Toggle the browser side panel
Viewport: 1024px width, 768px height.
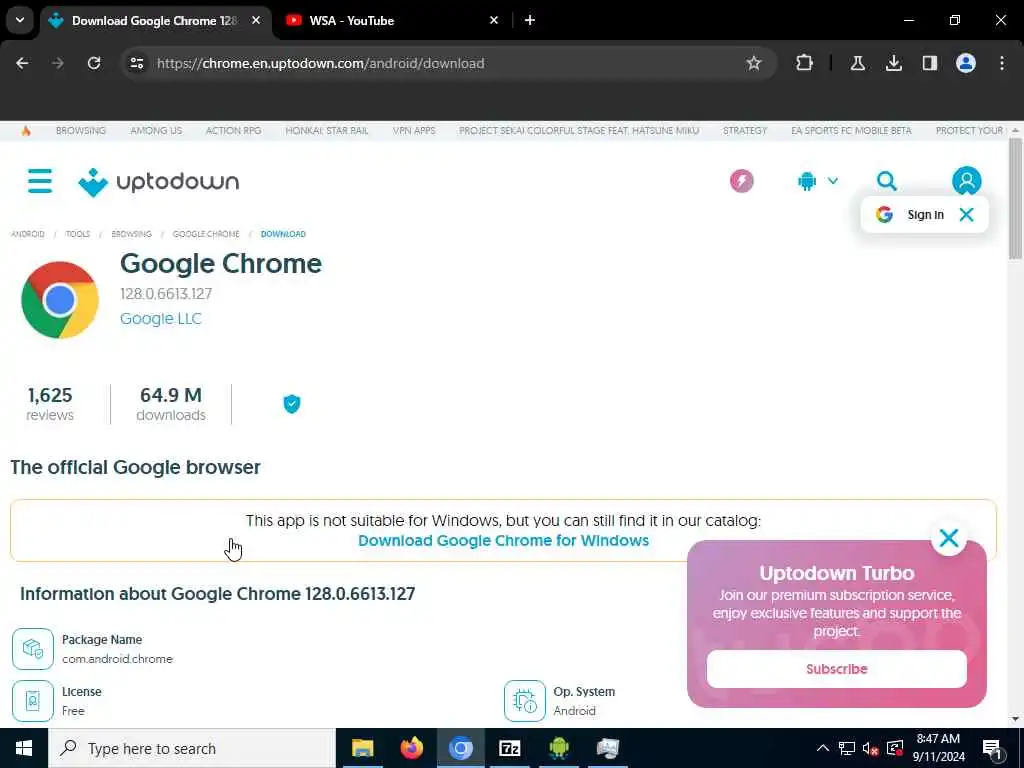click(x=929, y=63)
